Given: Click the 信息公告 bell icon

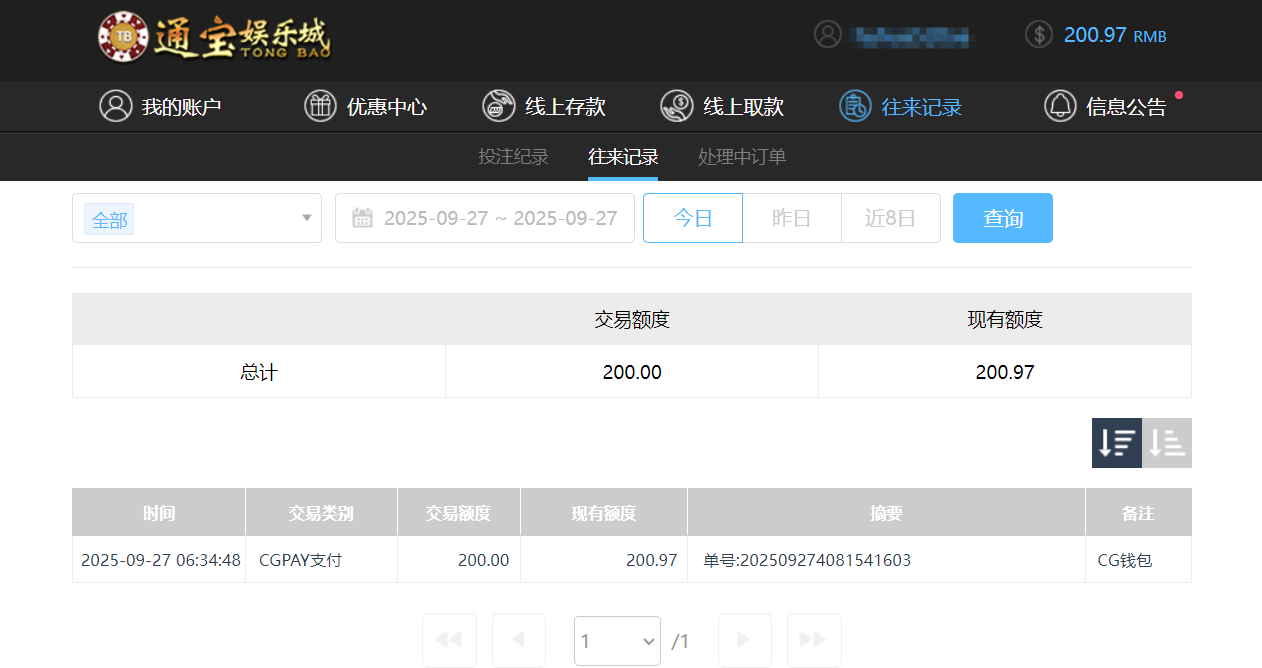Looking at the screenshot, I should [x=1059, y=106].
